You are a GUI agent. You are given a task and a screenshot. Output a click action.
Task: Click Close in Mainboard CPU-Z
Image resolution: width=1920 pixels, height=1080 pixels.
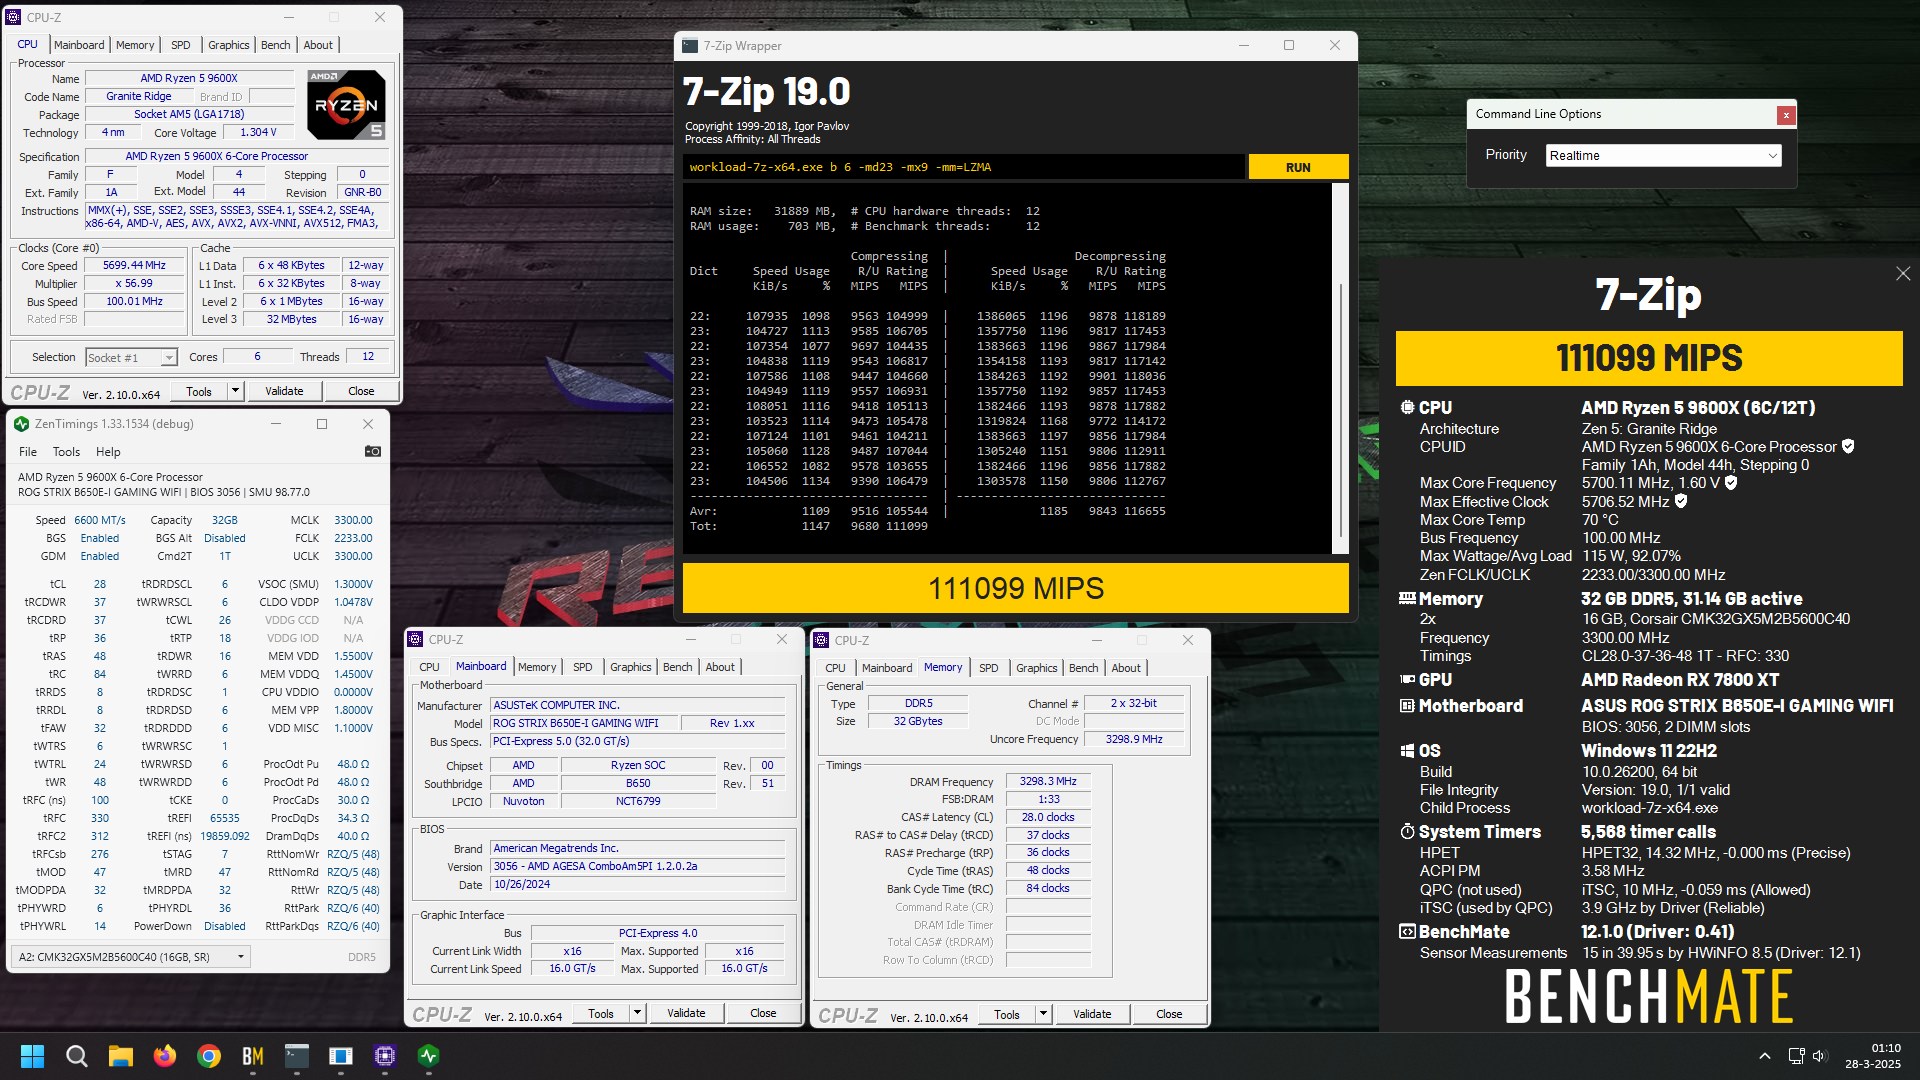[763, 1013]
